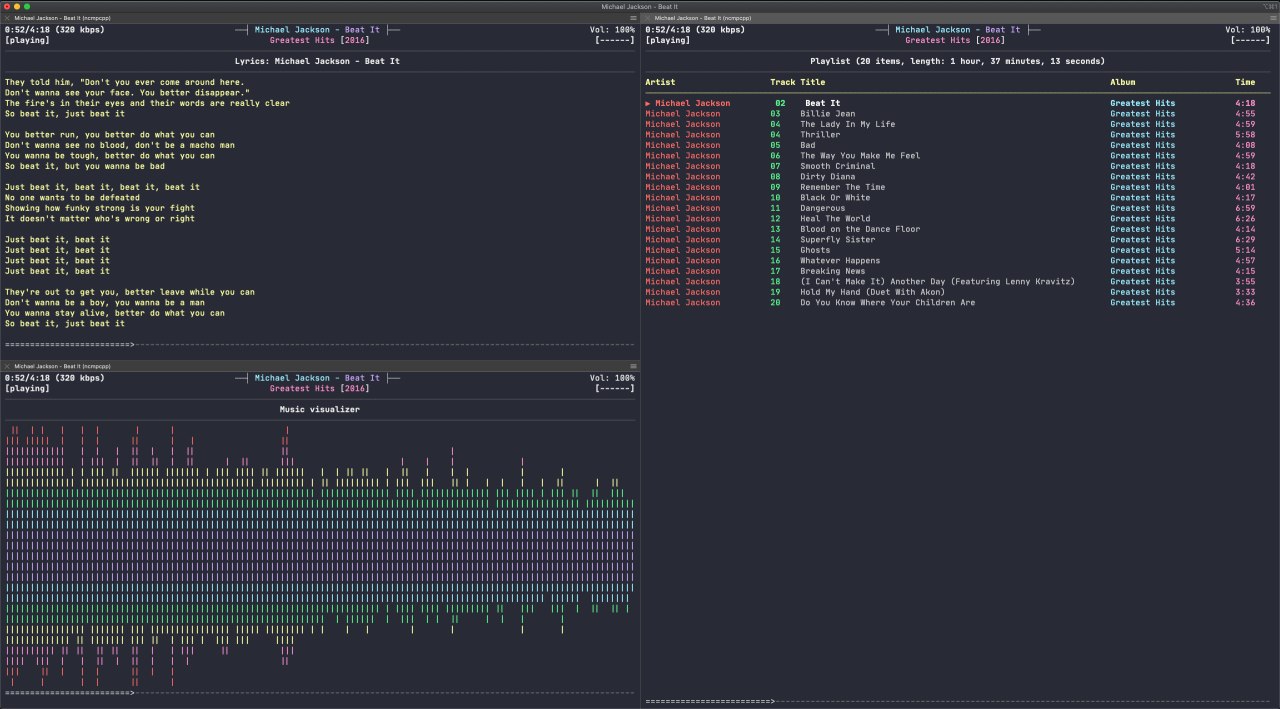Viewport: 1280px width, 709px height.
Task: Select the Album column header in playlist
Action: [x=1122, y=82]
